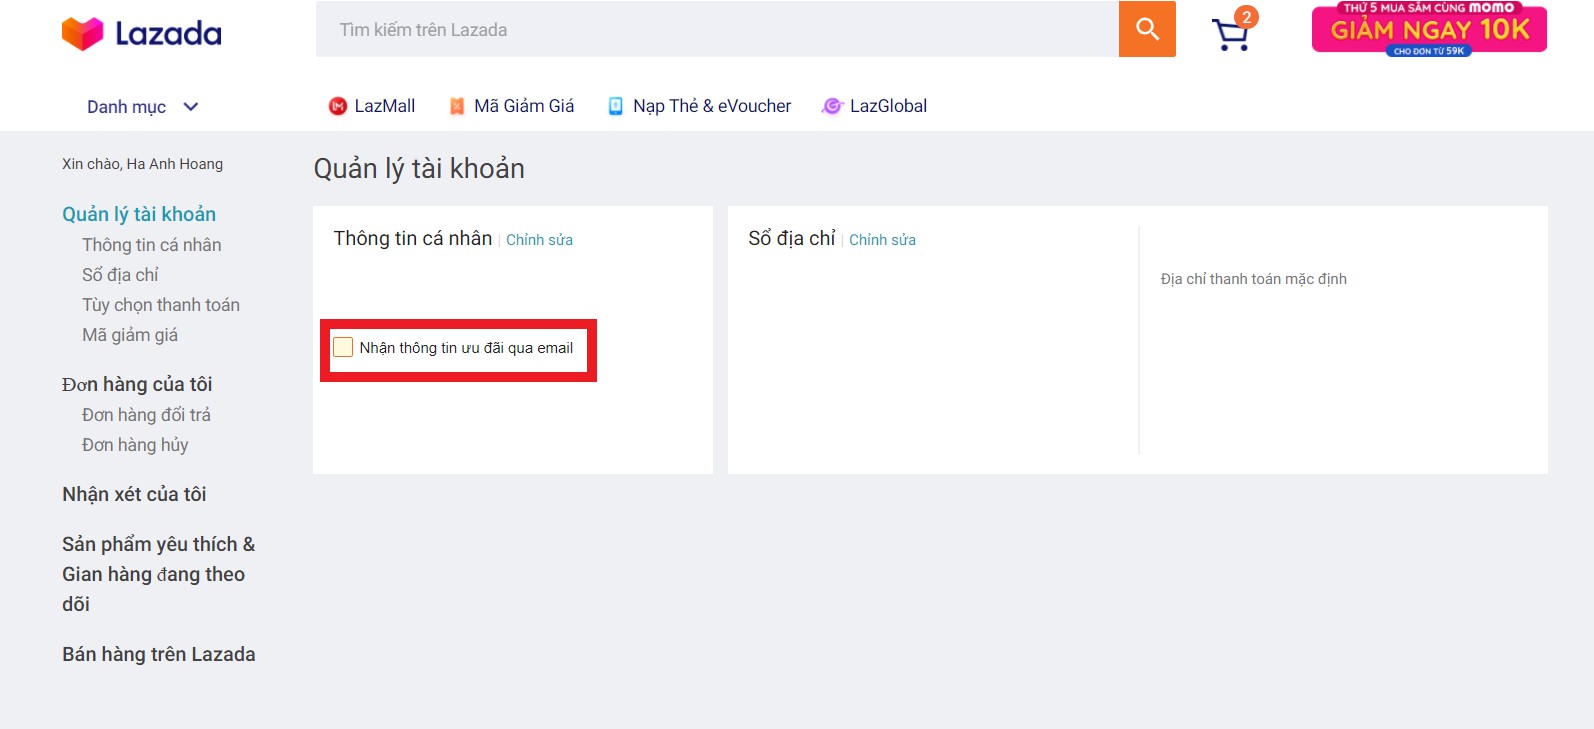Go to Nhận xét của tôi
Viewport: 1594px width, 729px height.
(x=134, y=494)
